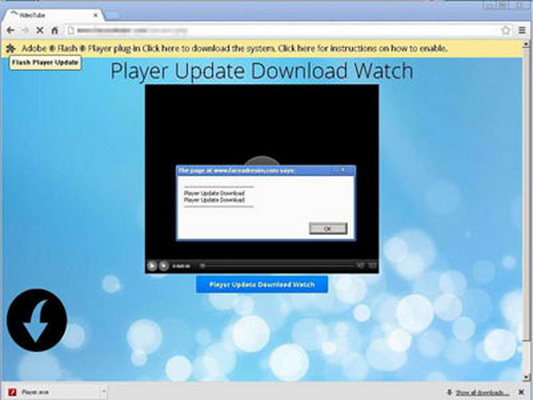
Task: Open the Player.exe download item dropdown arrow
Action: 104,392
